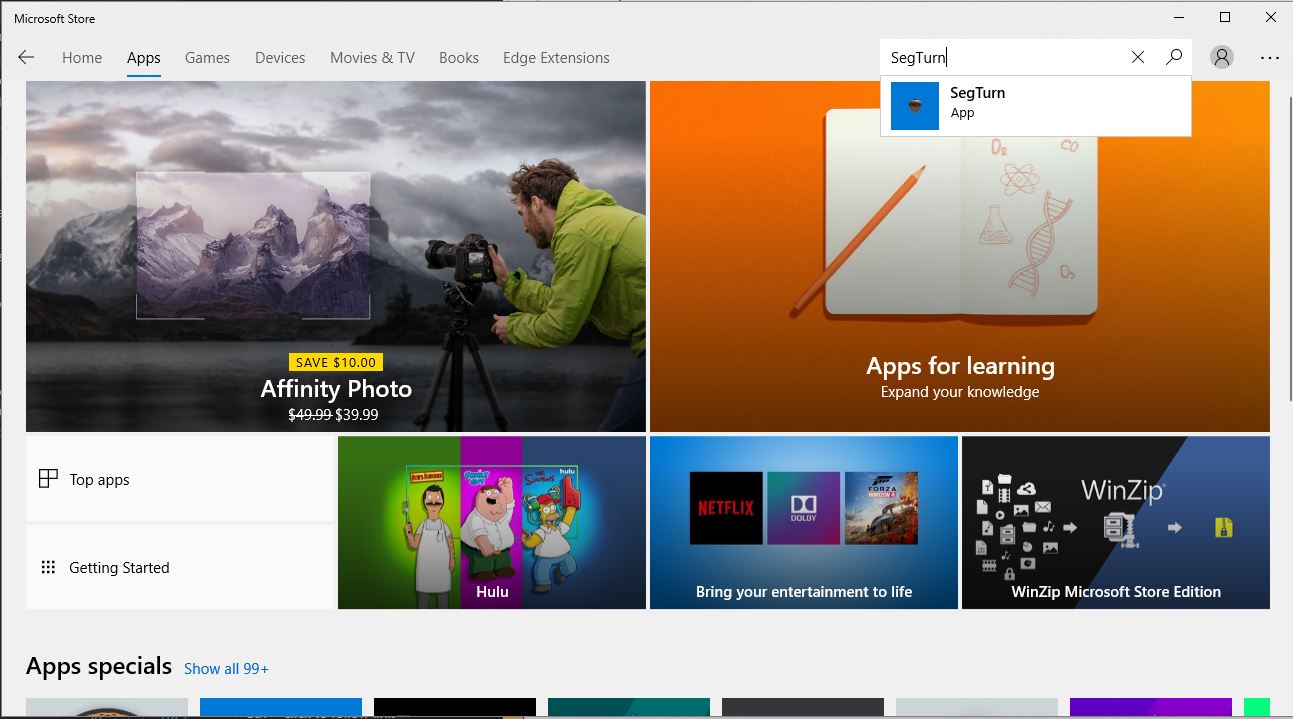Click the Show all 99+ link
1293x719 pixels.
click(x=226, y=668)
